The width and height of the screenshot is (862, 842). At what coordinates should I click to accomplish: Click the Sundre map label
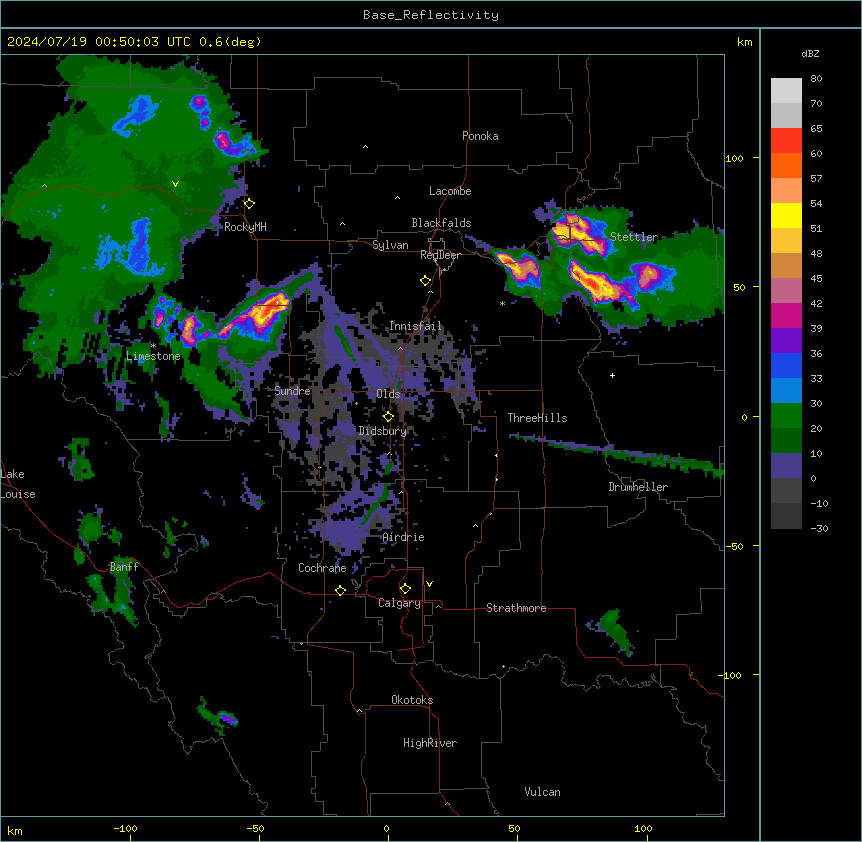pyautogui.click(x=292, y=391)
